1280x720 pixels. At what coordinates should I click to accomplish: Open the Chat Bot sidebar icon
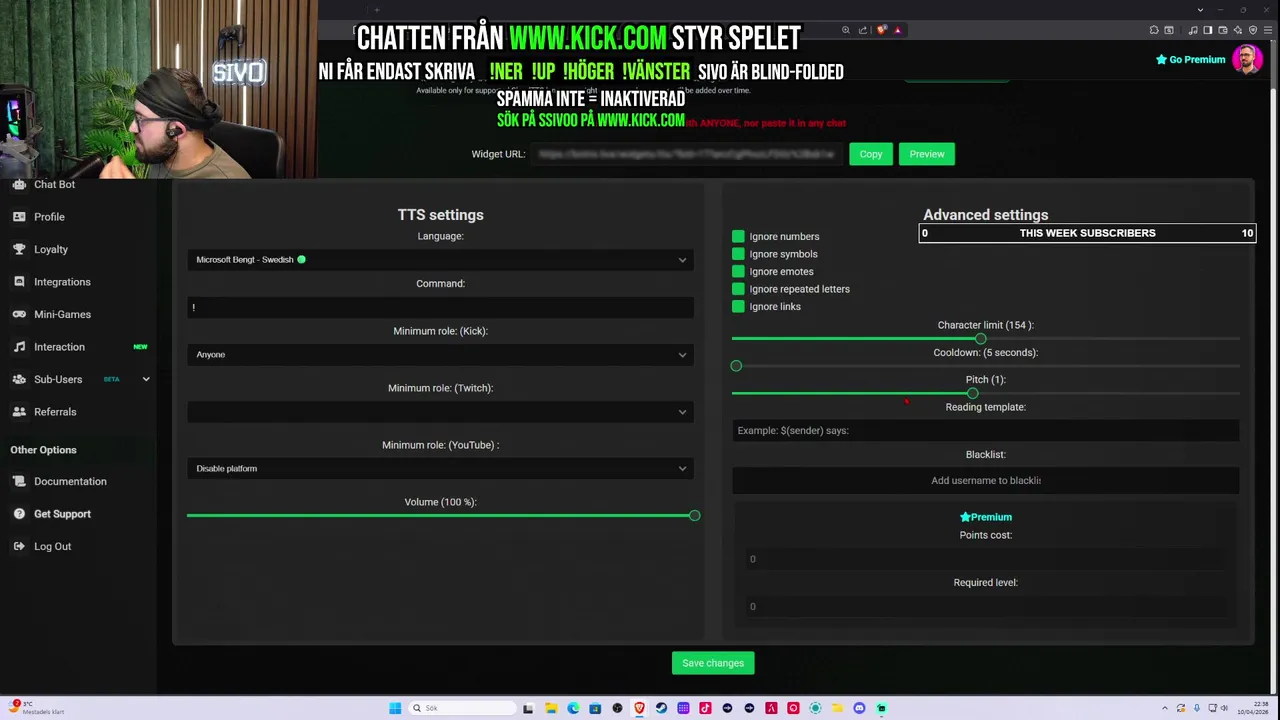pos(19,184)
